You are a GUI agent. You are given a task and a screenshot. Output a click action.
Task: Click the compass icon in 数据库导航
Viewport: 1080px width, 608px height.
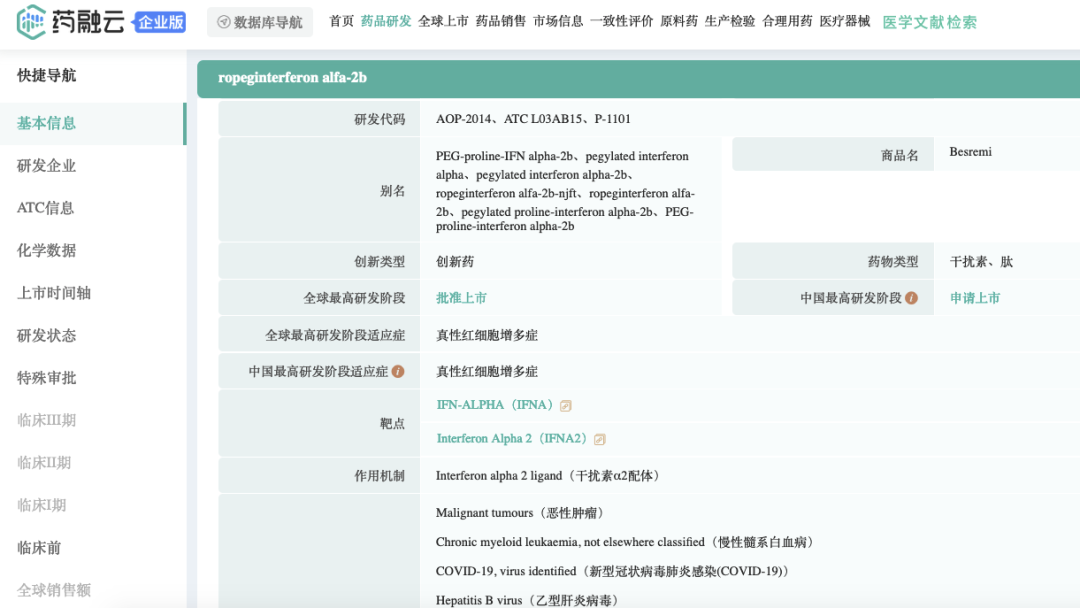(223, 22)
